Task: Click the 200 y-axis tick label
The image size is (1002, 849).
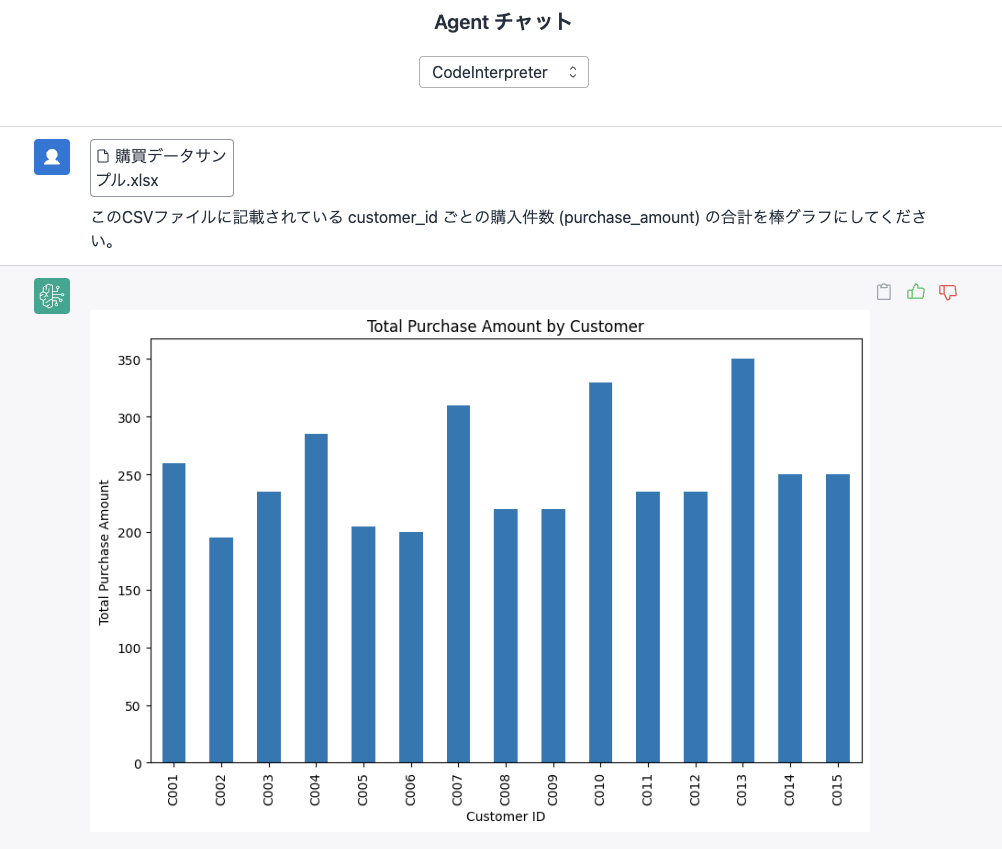Action: click(x=129, y=533)
